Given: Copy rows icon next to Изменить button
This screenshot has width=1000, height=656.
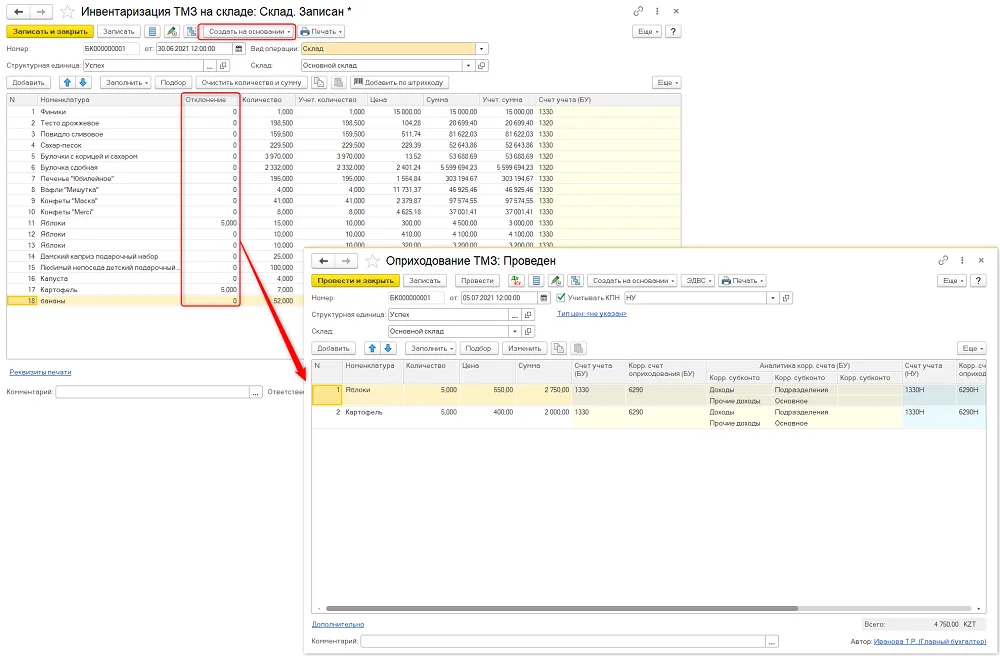Looking at the screenshot, I should (559, 348).
